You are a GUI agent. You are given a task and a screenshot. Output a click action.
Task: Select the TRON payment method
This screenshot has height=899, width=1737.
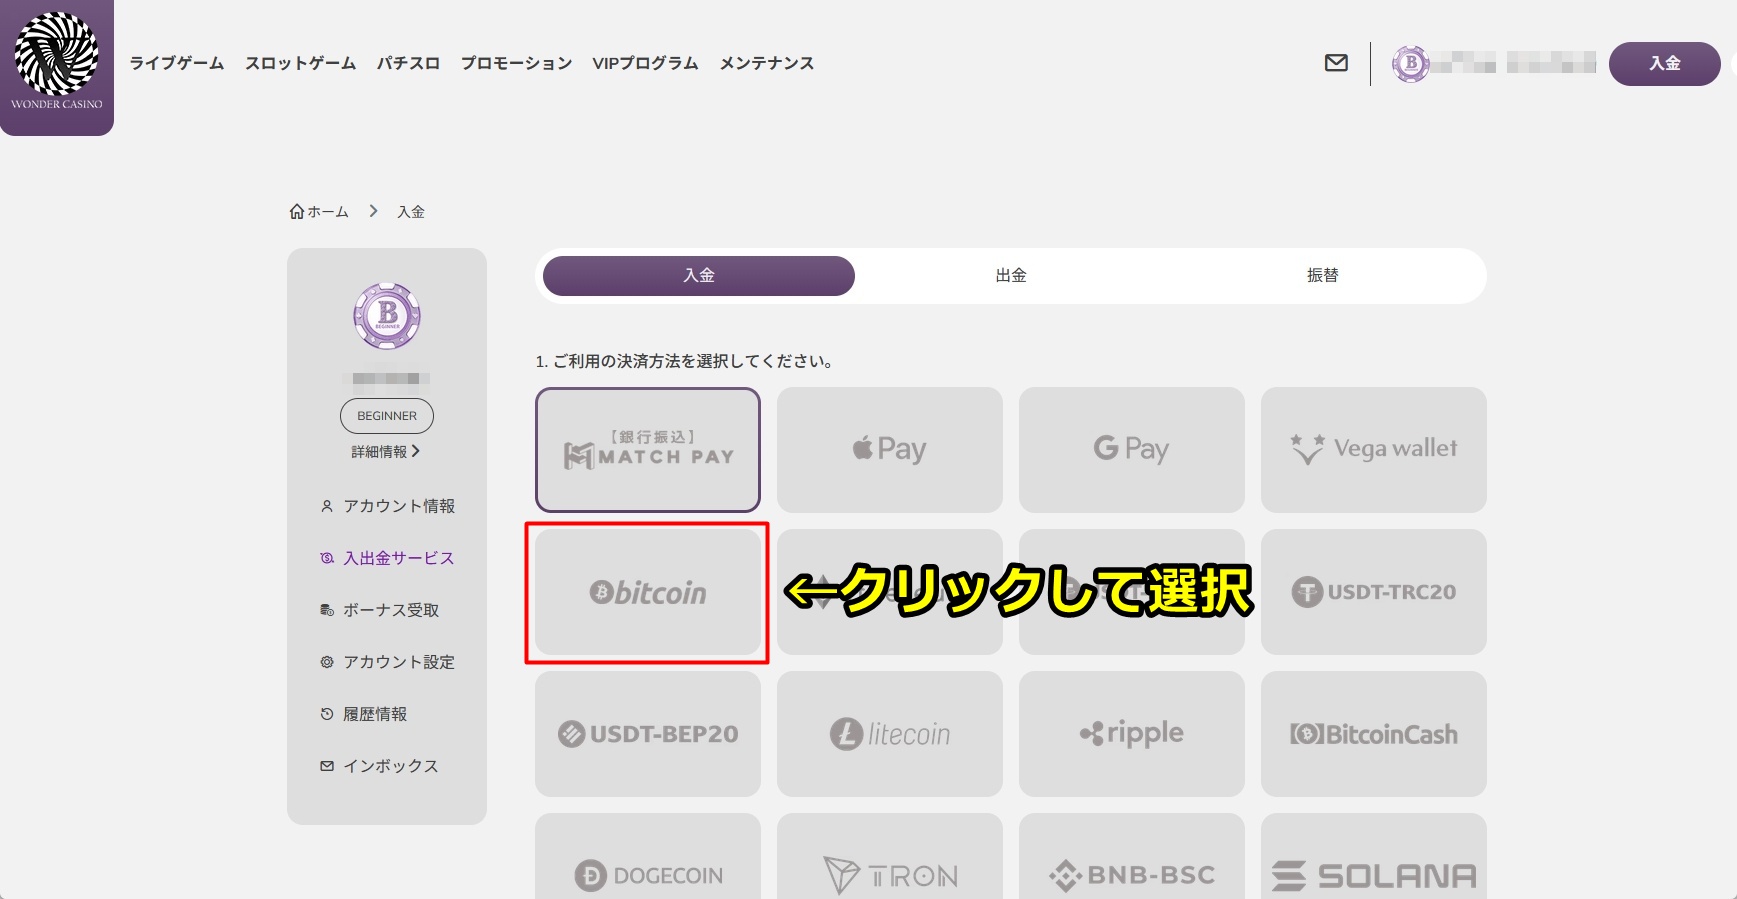click(x=890, y=857)
